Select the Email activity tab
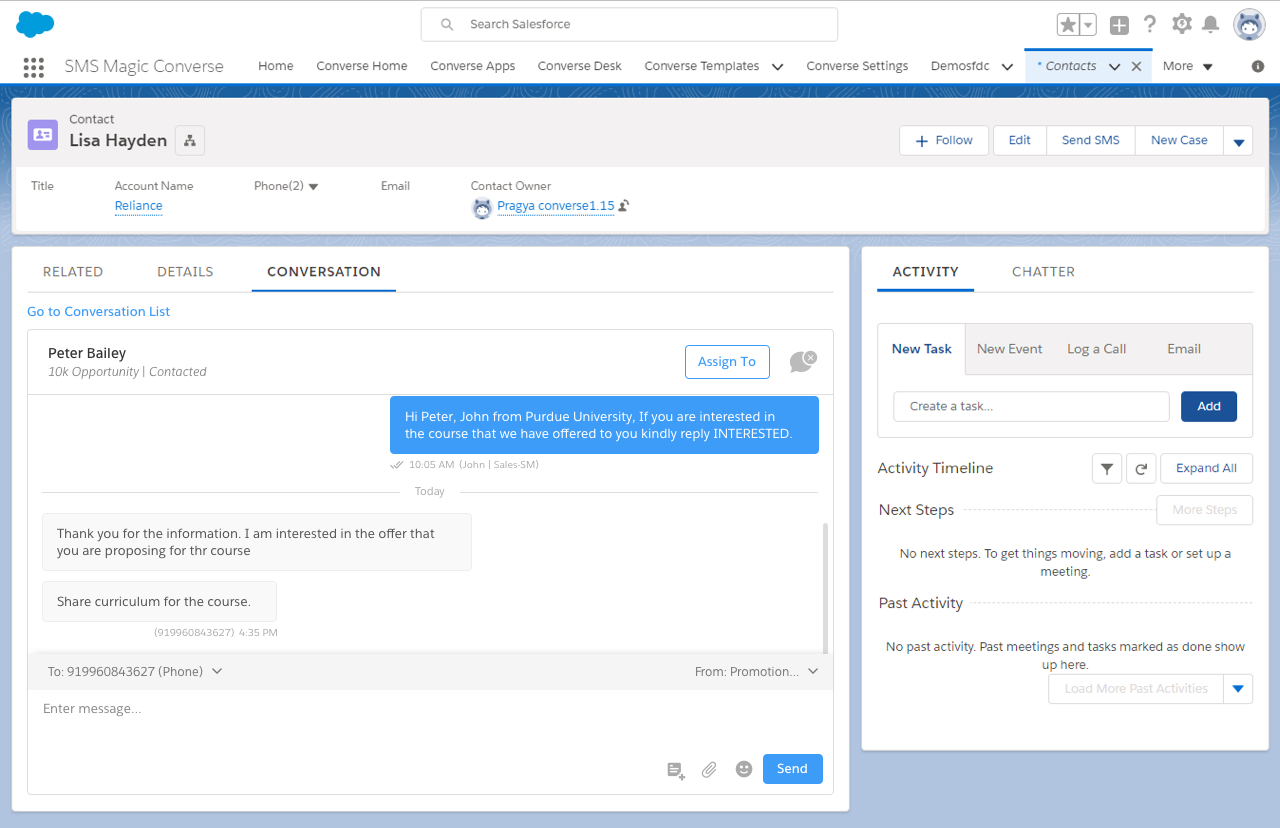Image resolution: width=1280 pixels, height=828 pixels. (1184, 349)
